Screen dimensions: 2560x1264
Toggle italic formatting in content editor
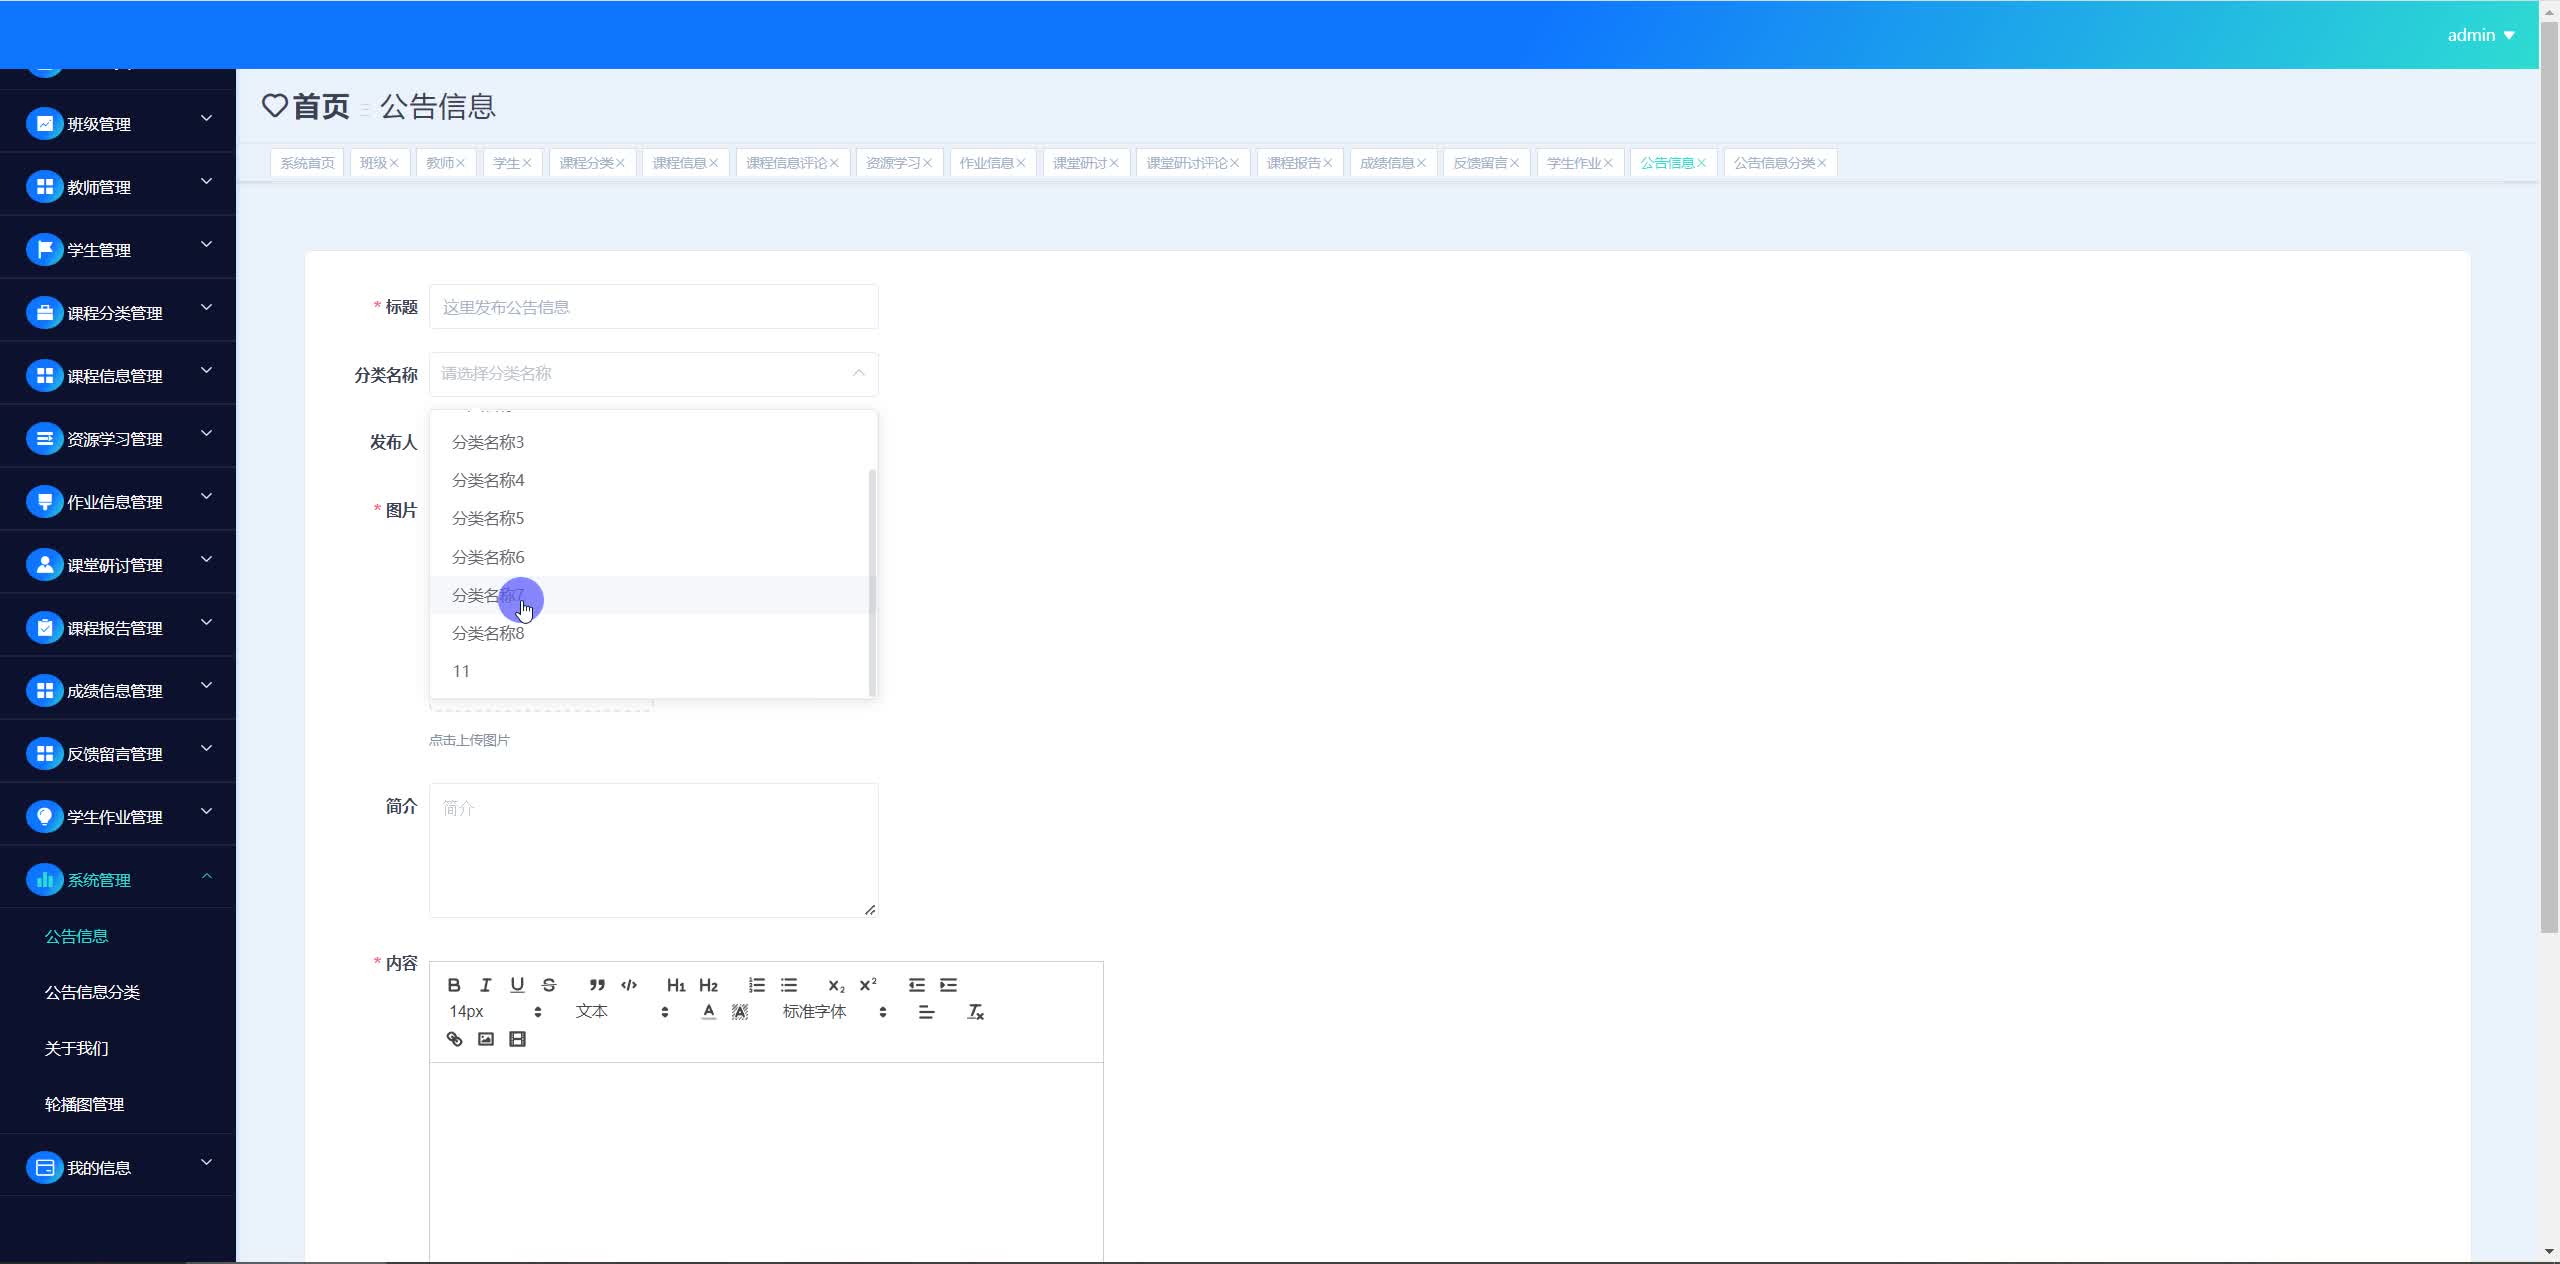click(486, 985)
